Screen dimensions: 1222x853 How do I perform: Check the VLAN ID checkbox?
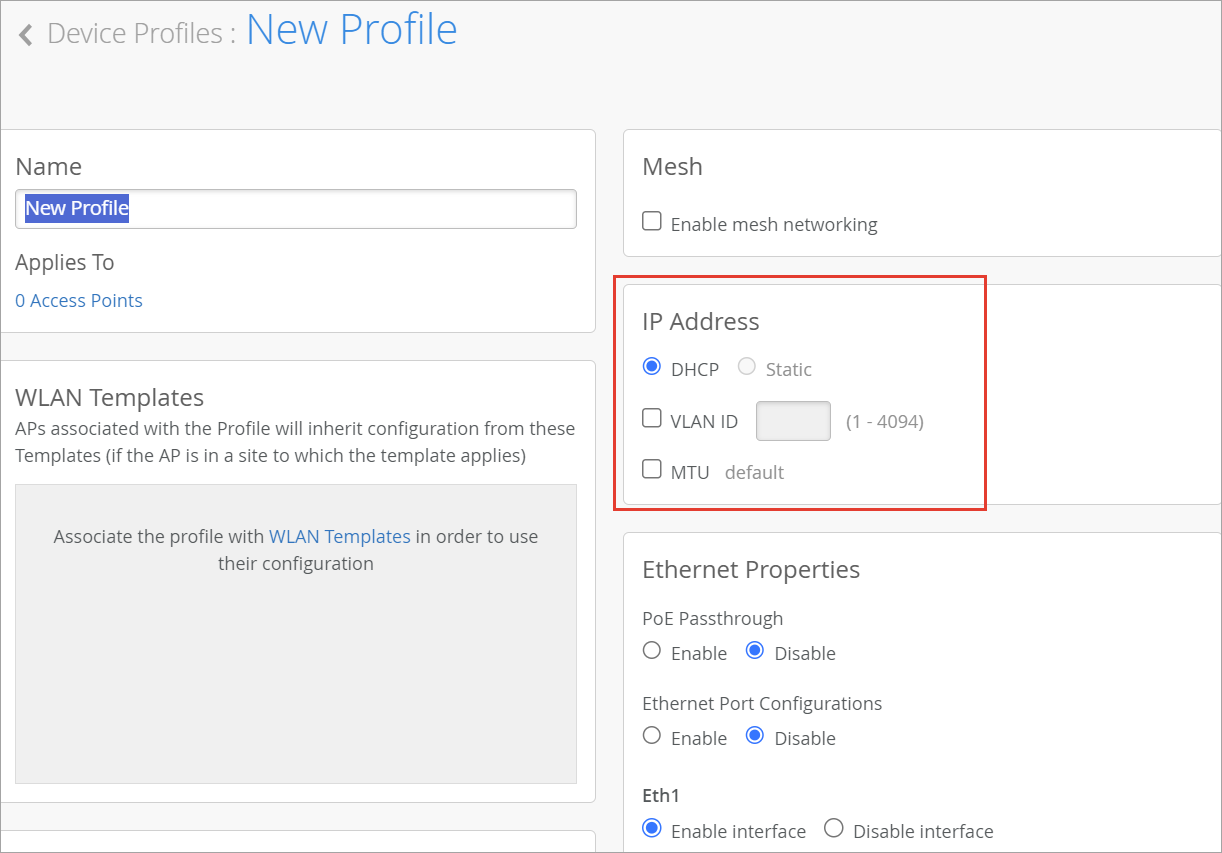click(652, 419)
